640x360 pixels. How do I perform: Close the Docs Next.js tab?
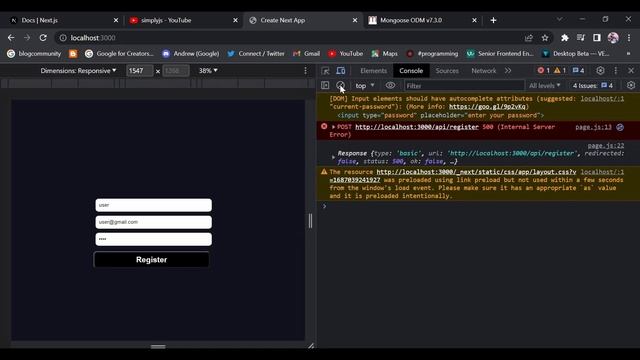pos(116,20)
